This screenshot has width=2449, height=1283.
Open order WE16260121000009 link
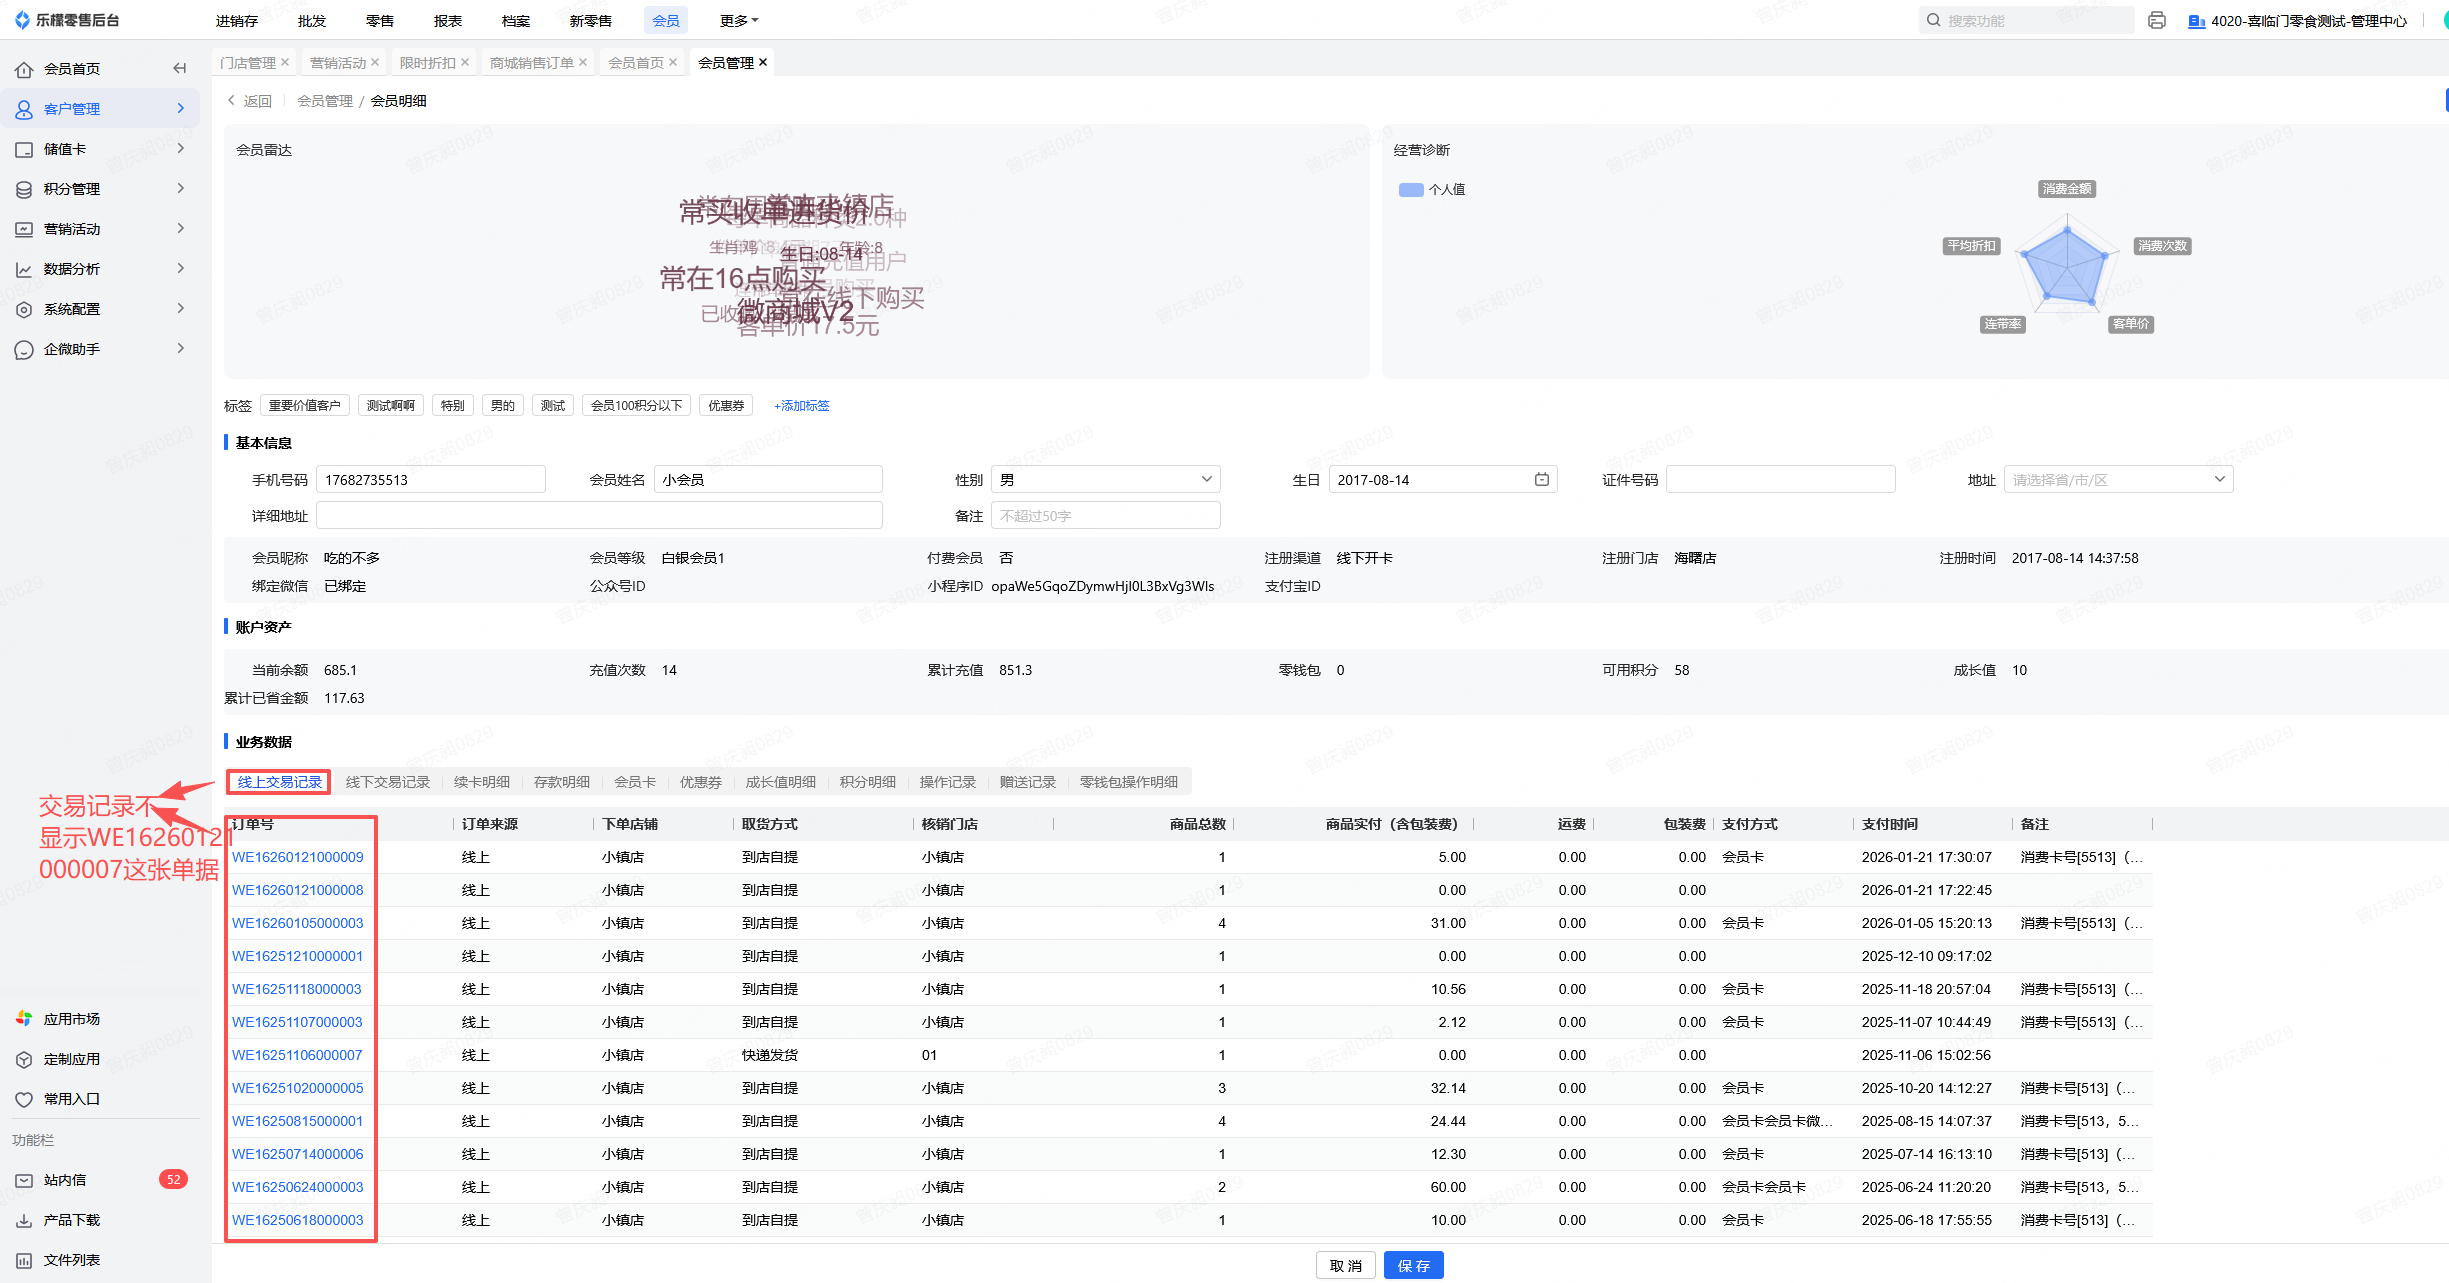point(298,857)
